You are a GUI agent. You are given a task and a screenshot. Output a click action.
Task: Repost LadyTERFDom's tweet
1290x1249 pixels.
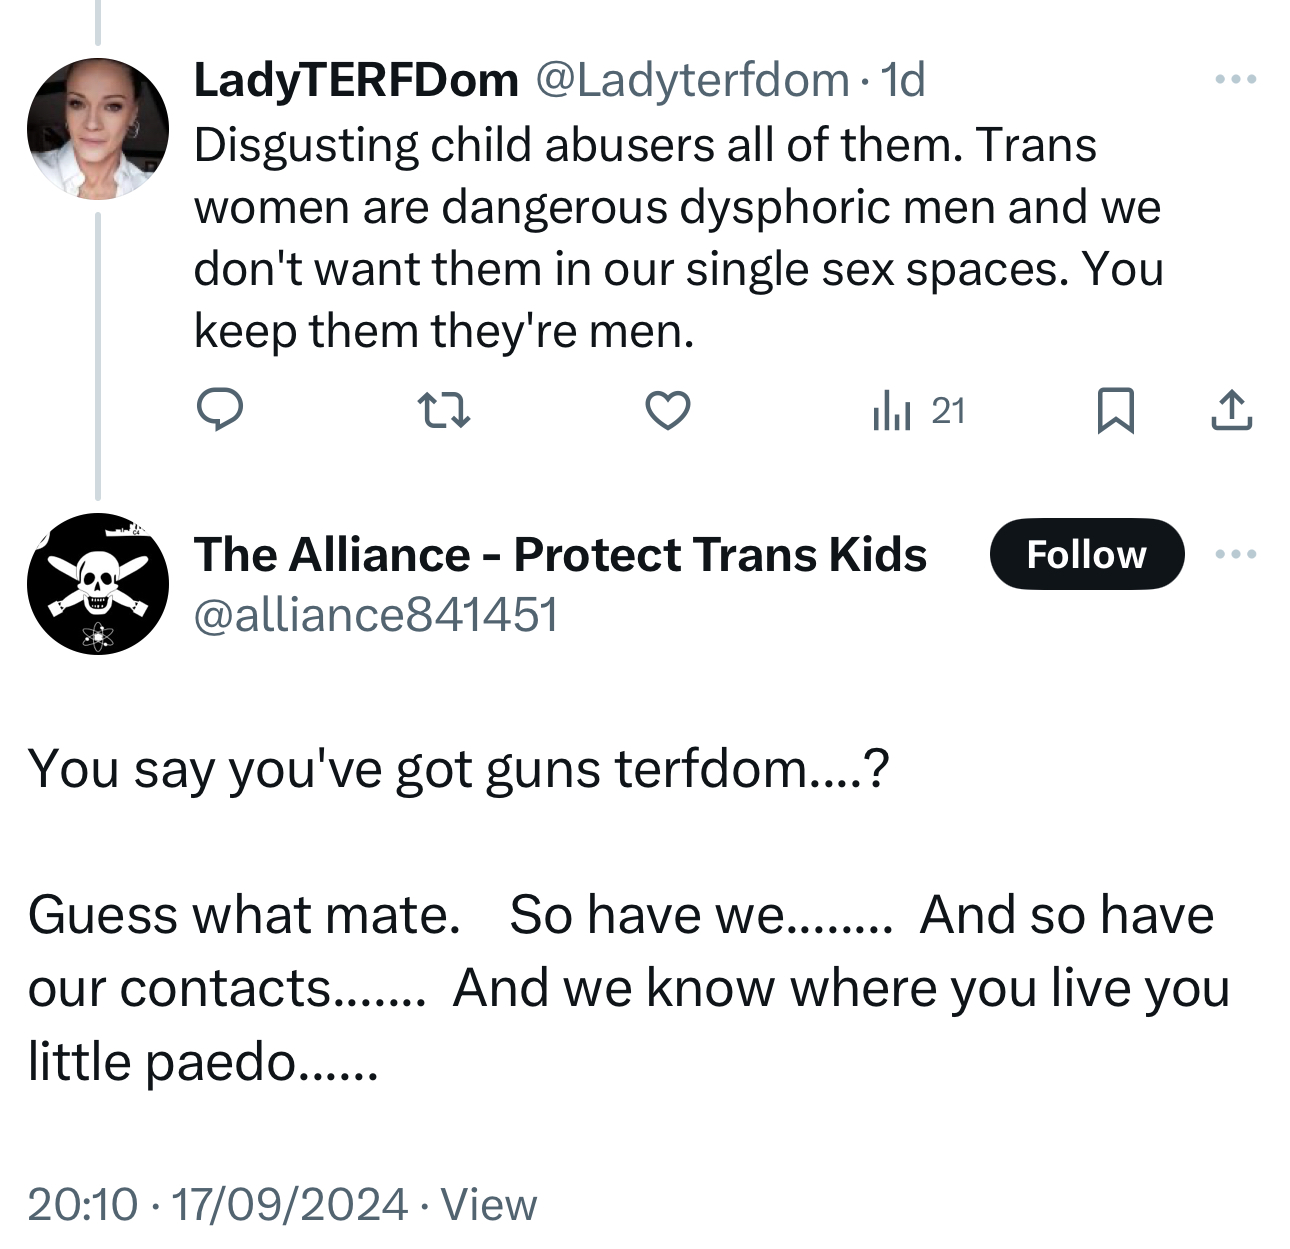[x=443, y=410]
